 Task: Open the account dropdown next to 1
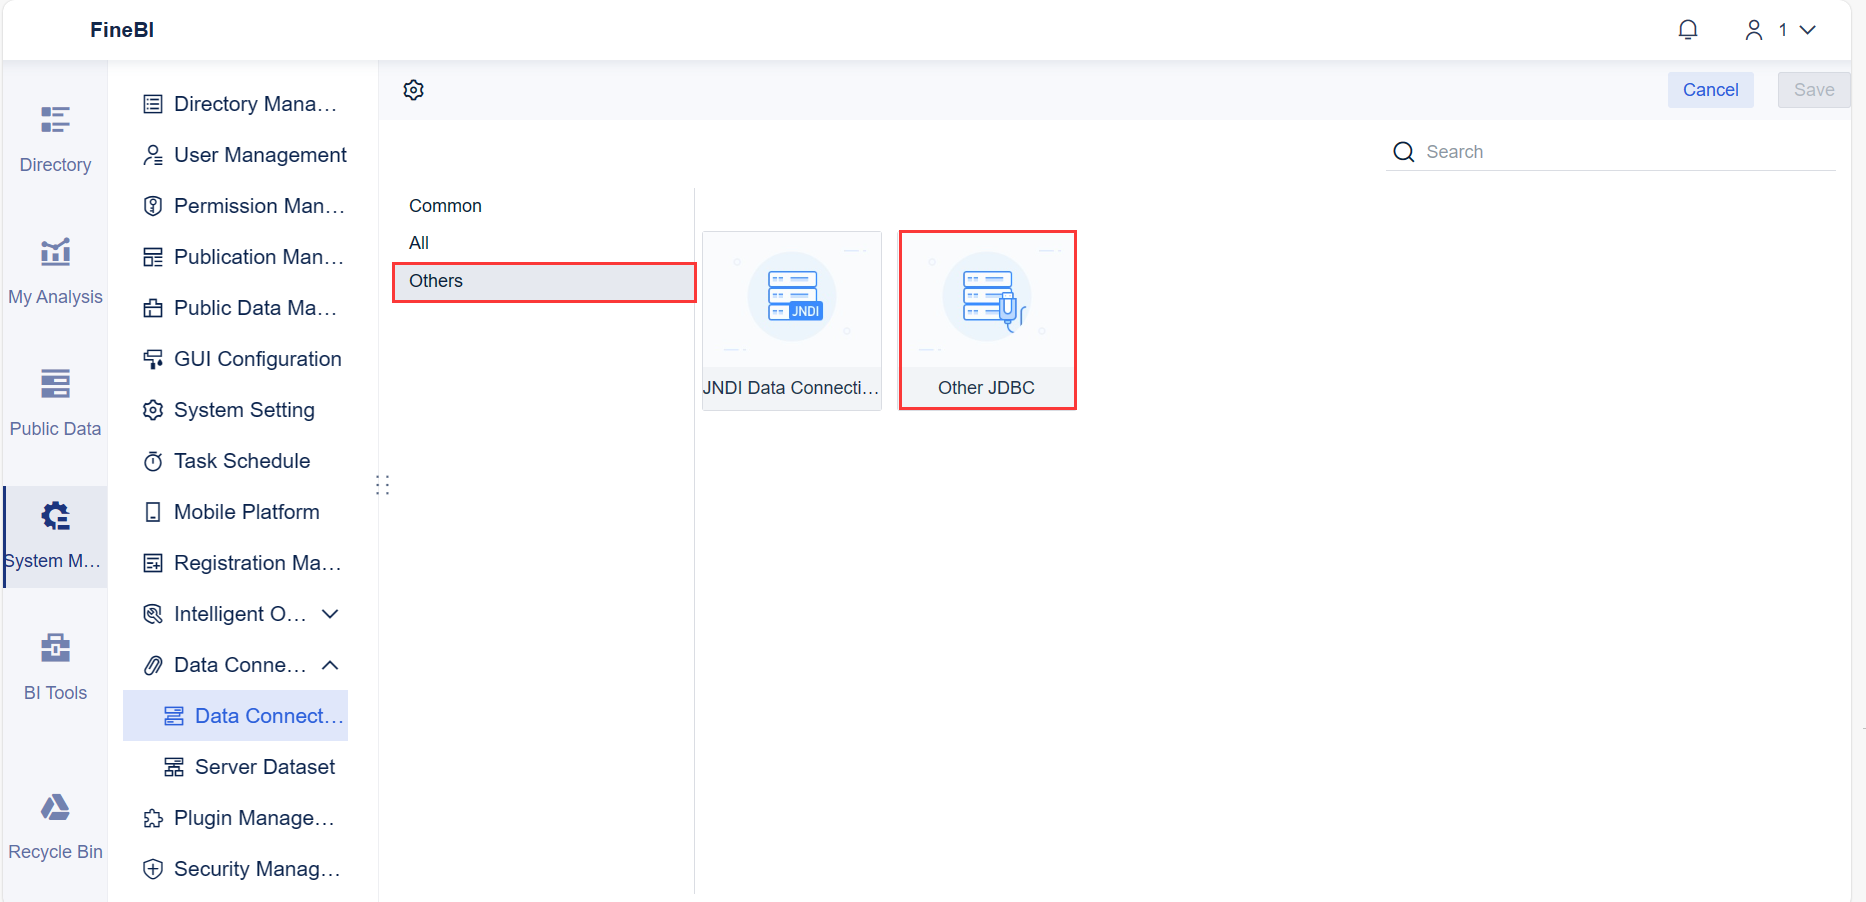(x=1807, y=29)
